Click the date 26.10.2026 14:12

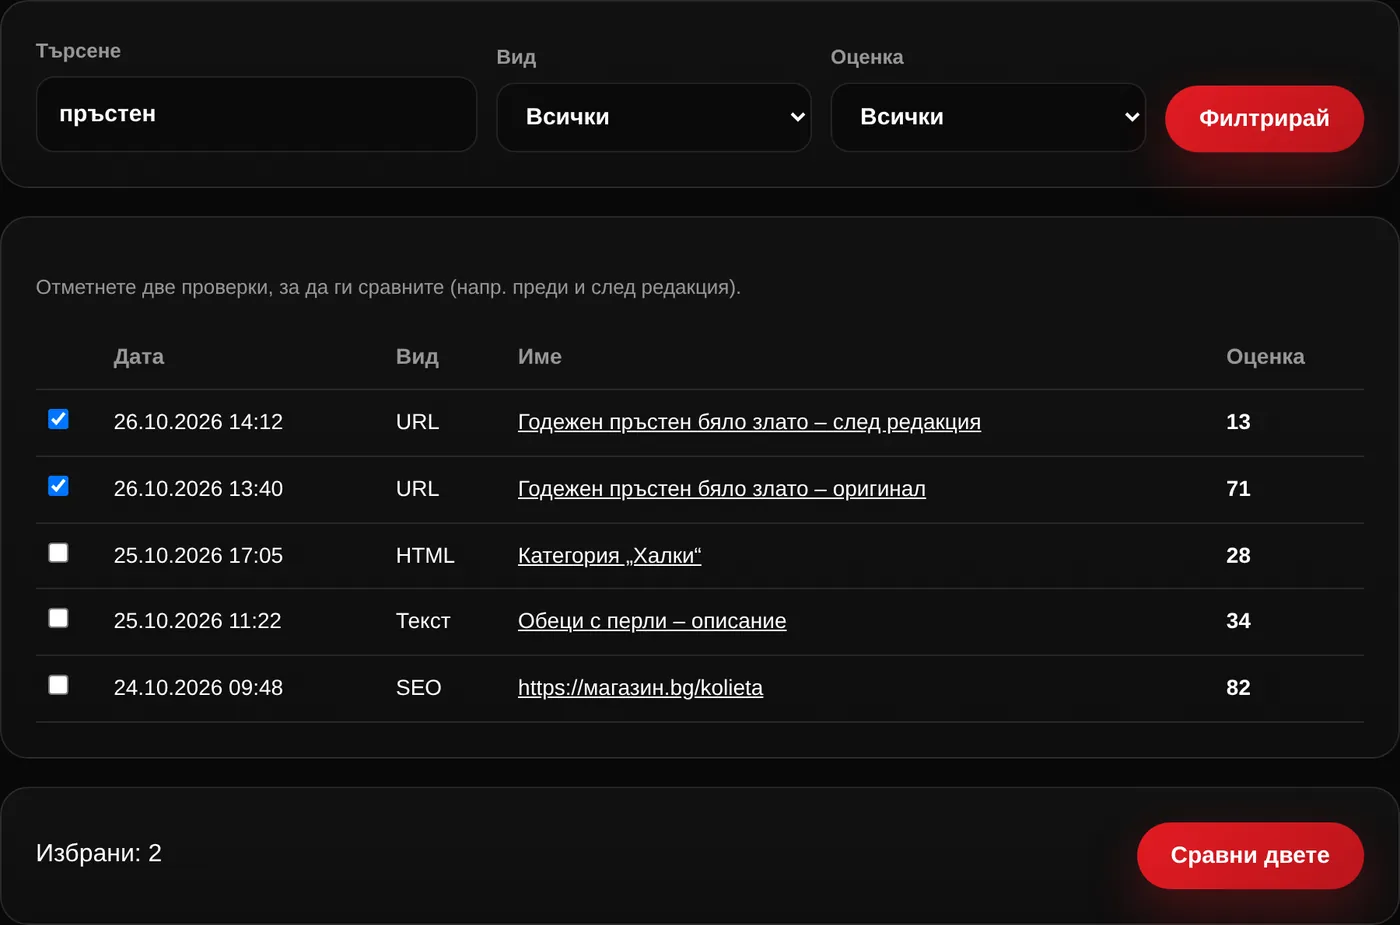(198, 422)
